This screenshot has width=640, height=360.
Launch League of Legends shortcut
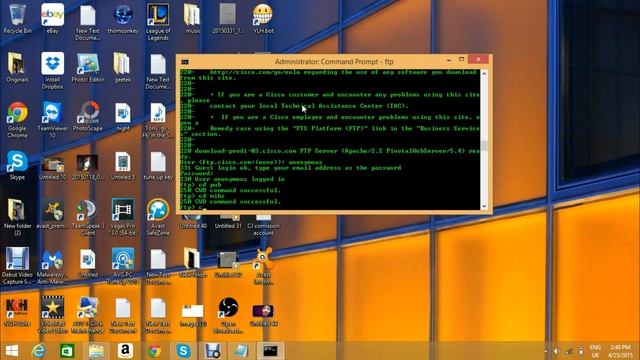pyautogui.click(x=158, y=22)
